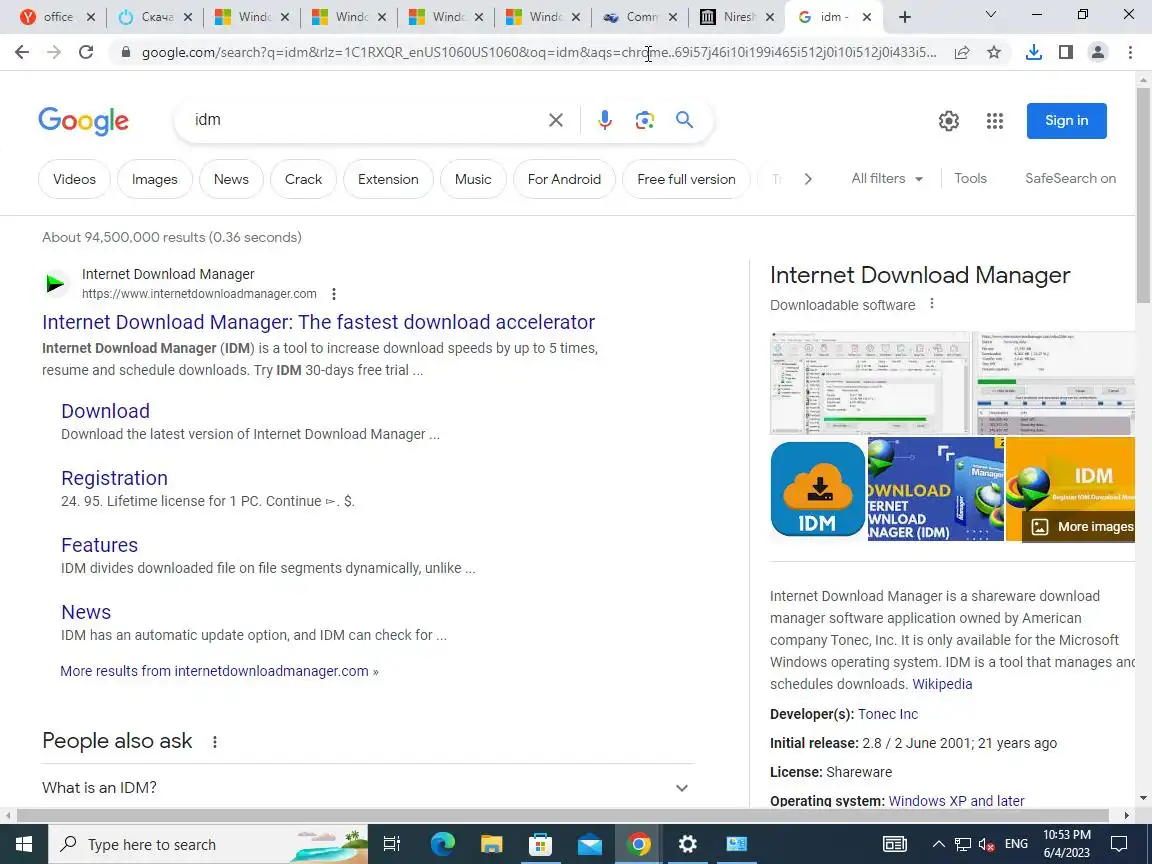This screenshot has height=864, width=1152.
Task: Select Free full version chip
Action: (x=686, y=179)
